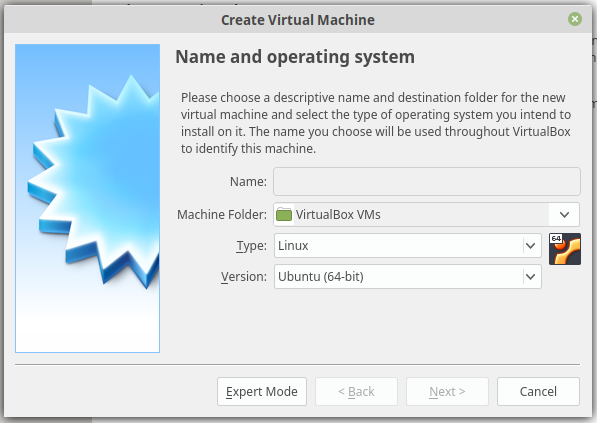Click the green folder icon in Machine Folder
The image size is (597, 423).
pyautogui.click(x=284, y=215)
